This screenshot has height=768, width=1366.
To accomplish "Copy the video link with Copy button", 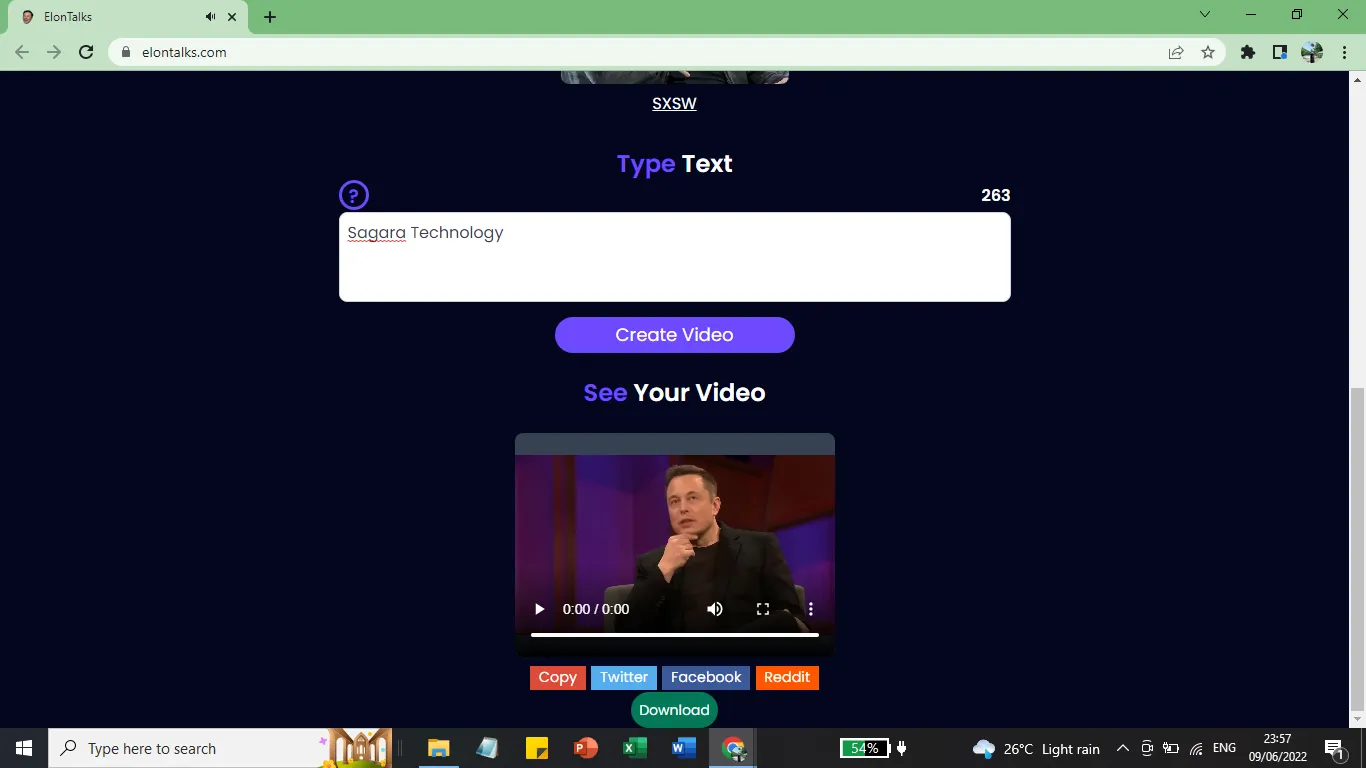I will [557, 678].
